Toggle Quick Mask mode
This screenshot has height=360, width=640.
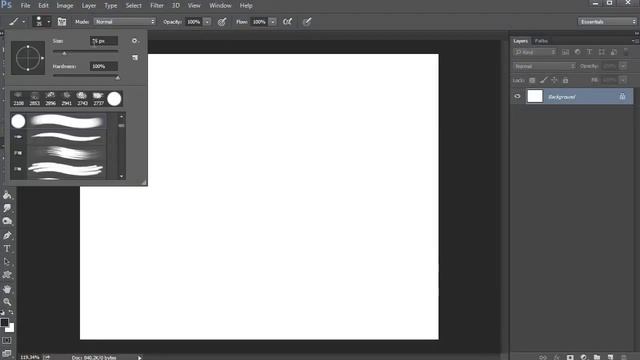(x=7, y=340)
